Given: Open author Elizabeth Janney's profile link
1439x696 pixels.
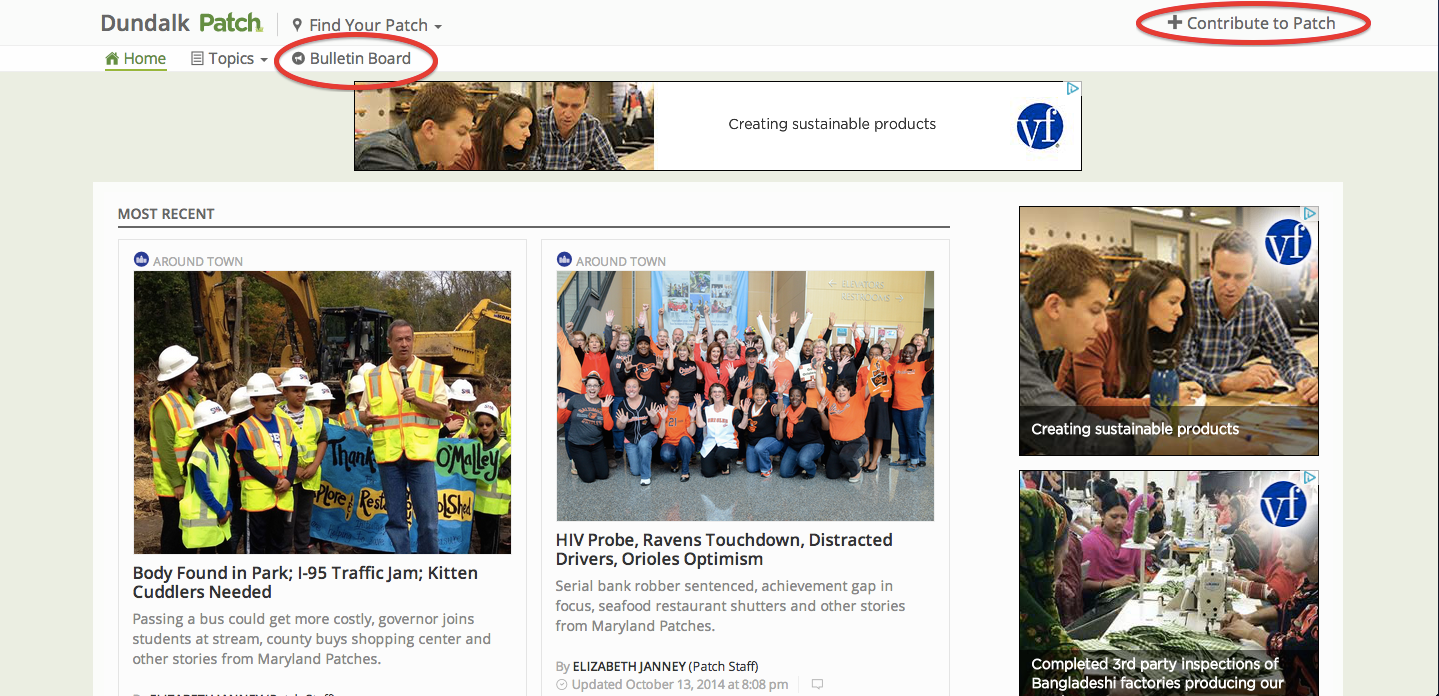Looking at the screenshot, I should 629,666.
